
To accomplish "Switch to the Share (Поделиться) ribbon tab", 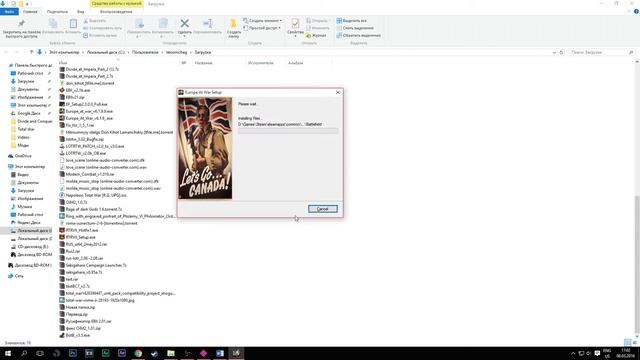I will (x=57, y=11).
